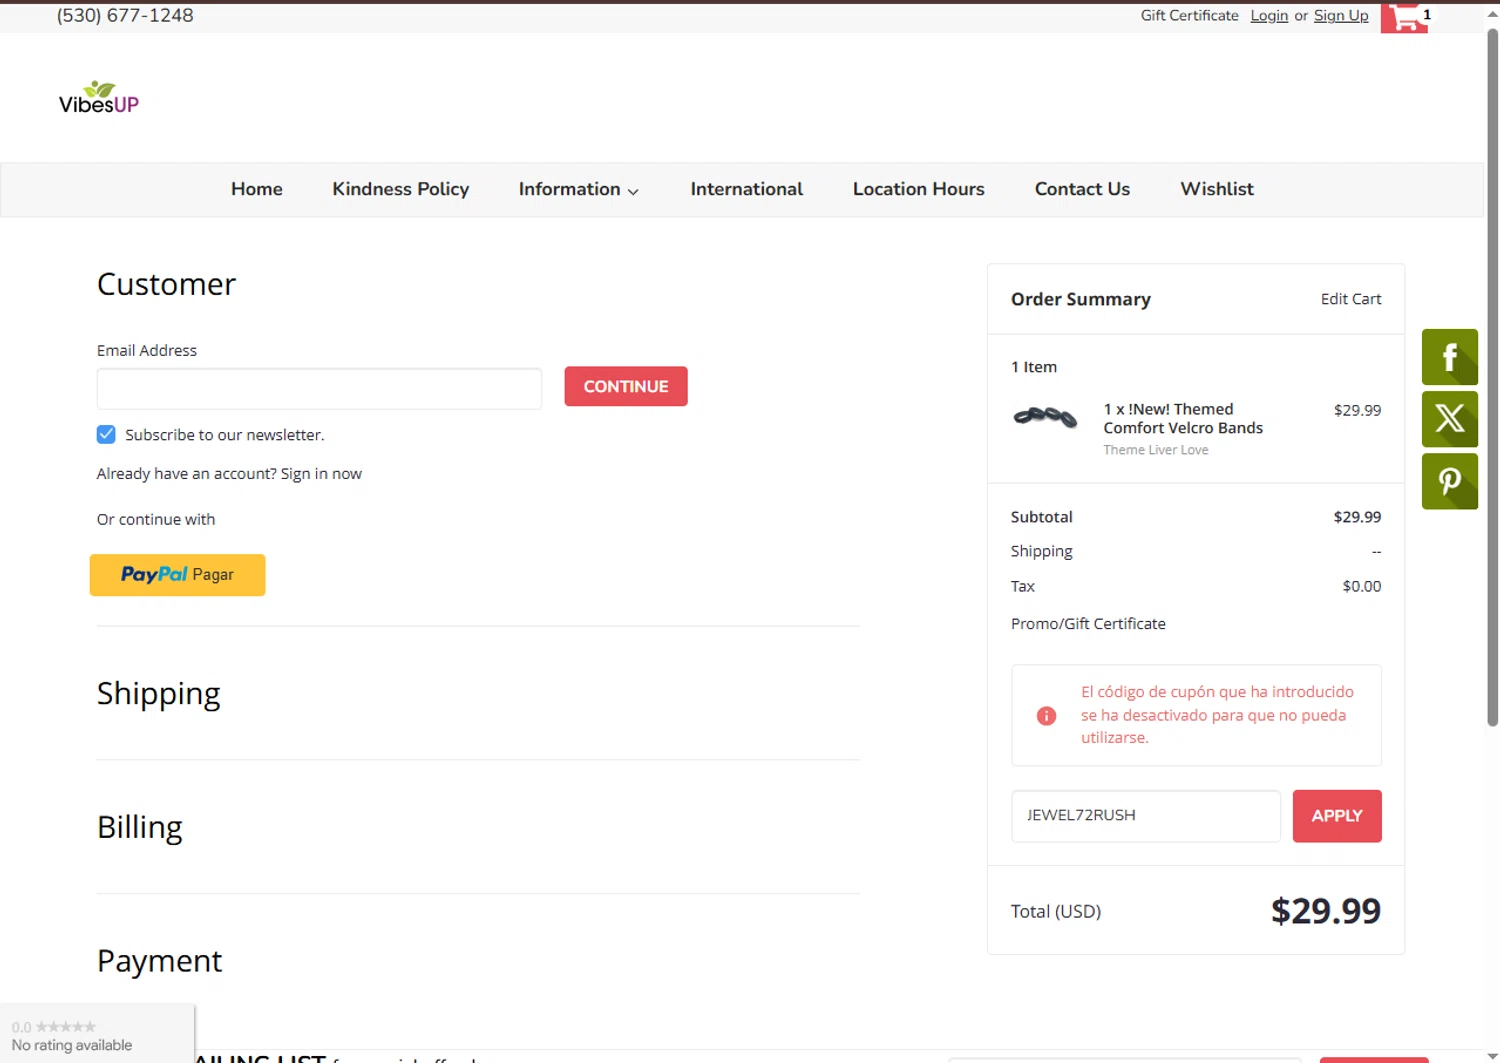Click the Order Summary heading
Viewport: 1500px width, 1063px height.
coord(1080,299)
